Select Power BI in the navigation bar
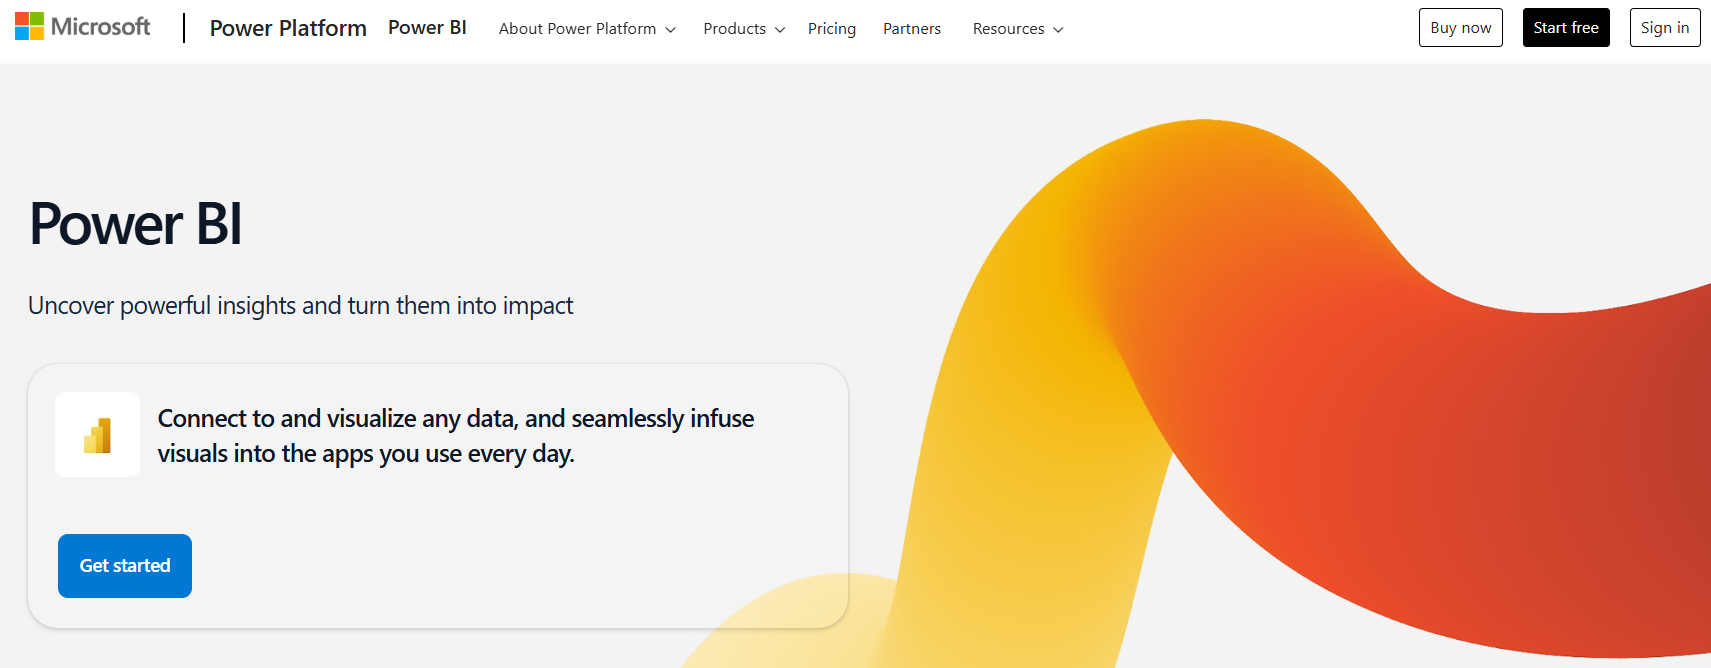 [427, 28]
